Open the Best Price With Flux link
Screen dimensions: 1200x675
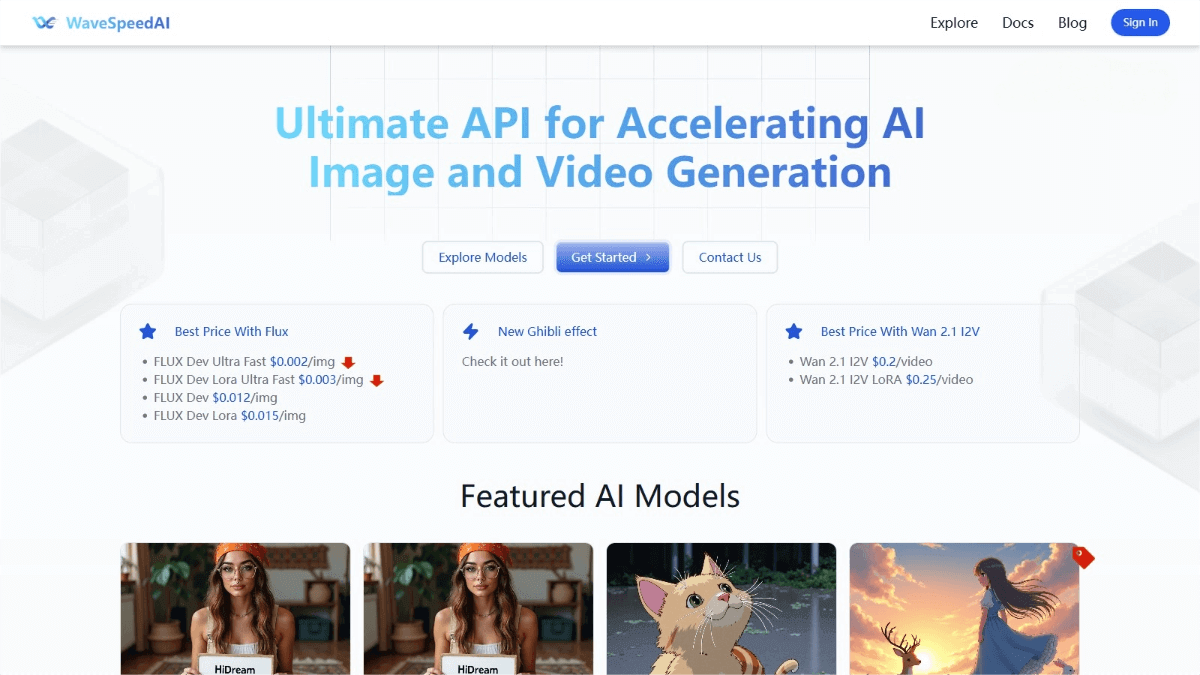pyautogui.click(x=231, y=331)
